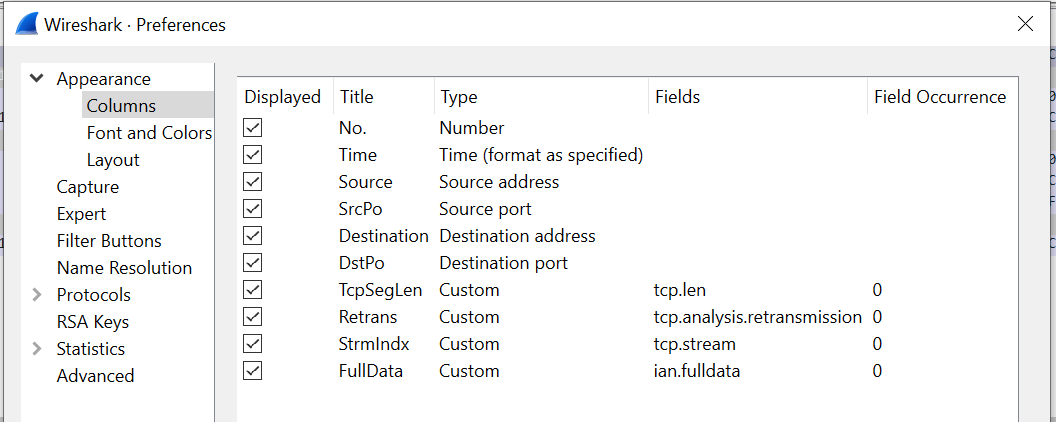Sort by the Title column header
This screenshot has height=422, width=1056.
[357, 97]
